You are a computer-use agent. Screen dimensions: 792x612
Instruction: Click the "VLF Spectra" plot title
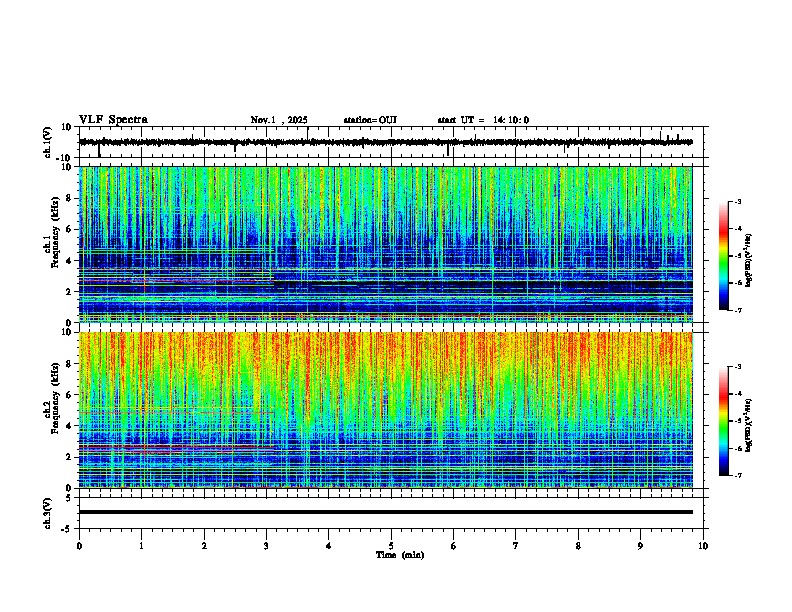point(113,120)
